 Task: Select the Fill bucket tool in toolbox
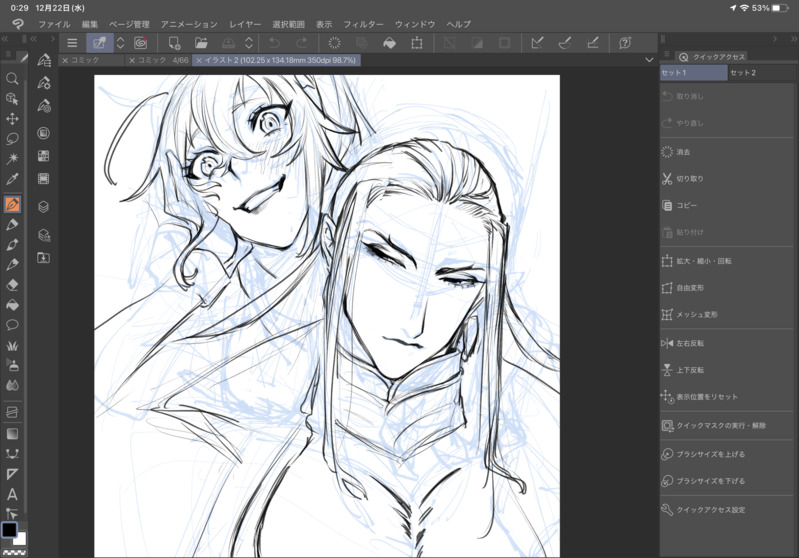[x=12, y=305]
